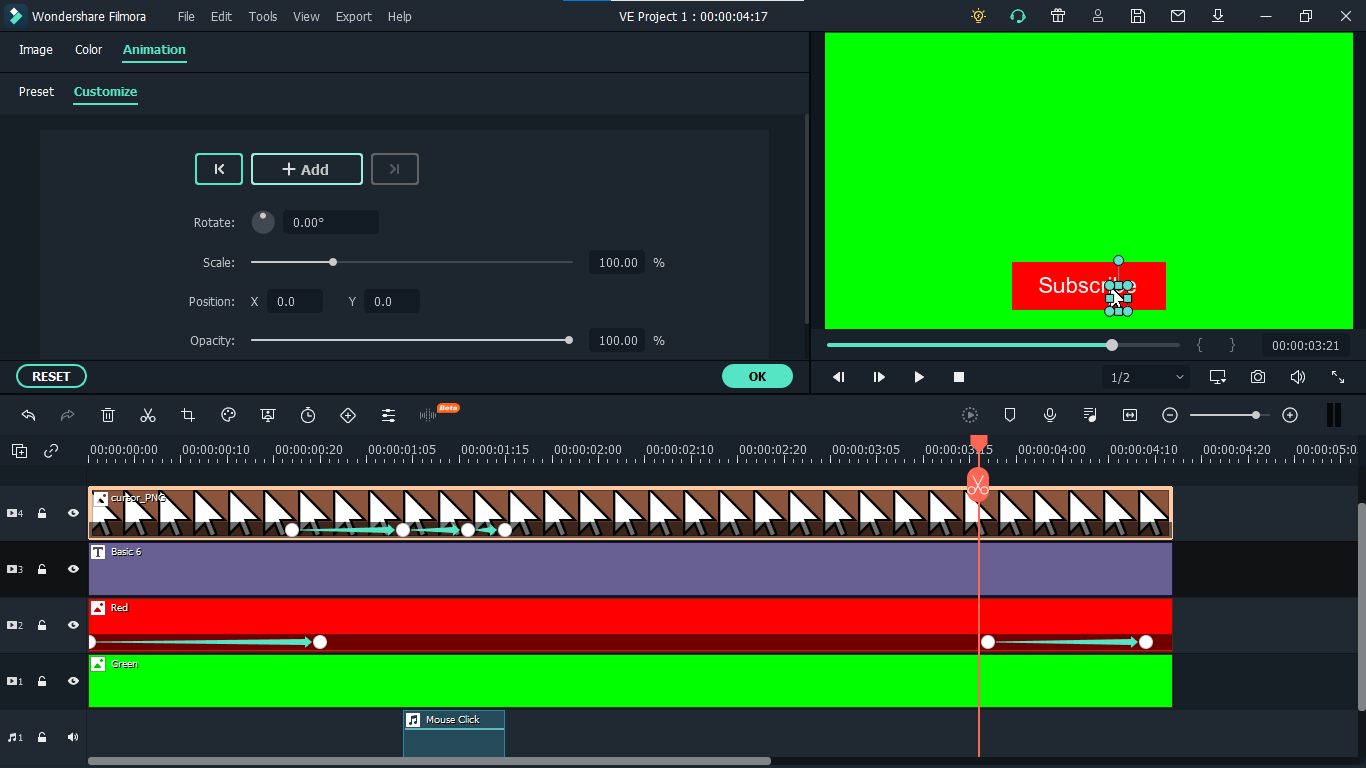Viewport: 1366px width, 768px height.
Task: Toggle the auto ripple link icon
Action: [51, 451]
